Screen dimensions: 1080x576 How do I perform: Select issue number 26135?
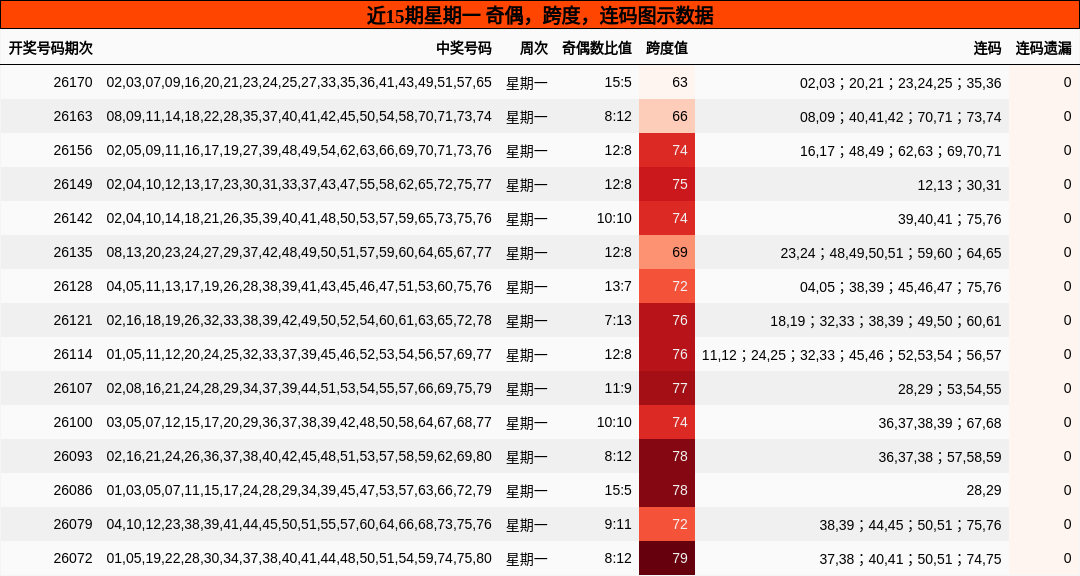[73, 252]
